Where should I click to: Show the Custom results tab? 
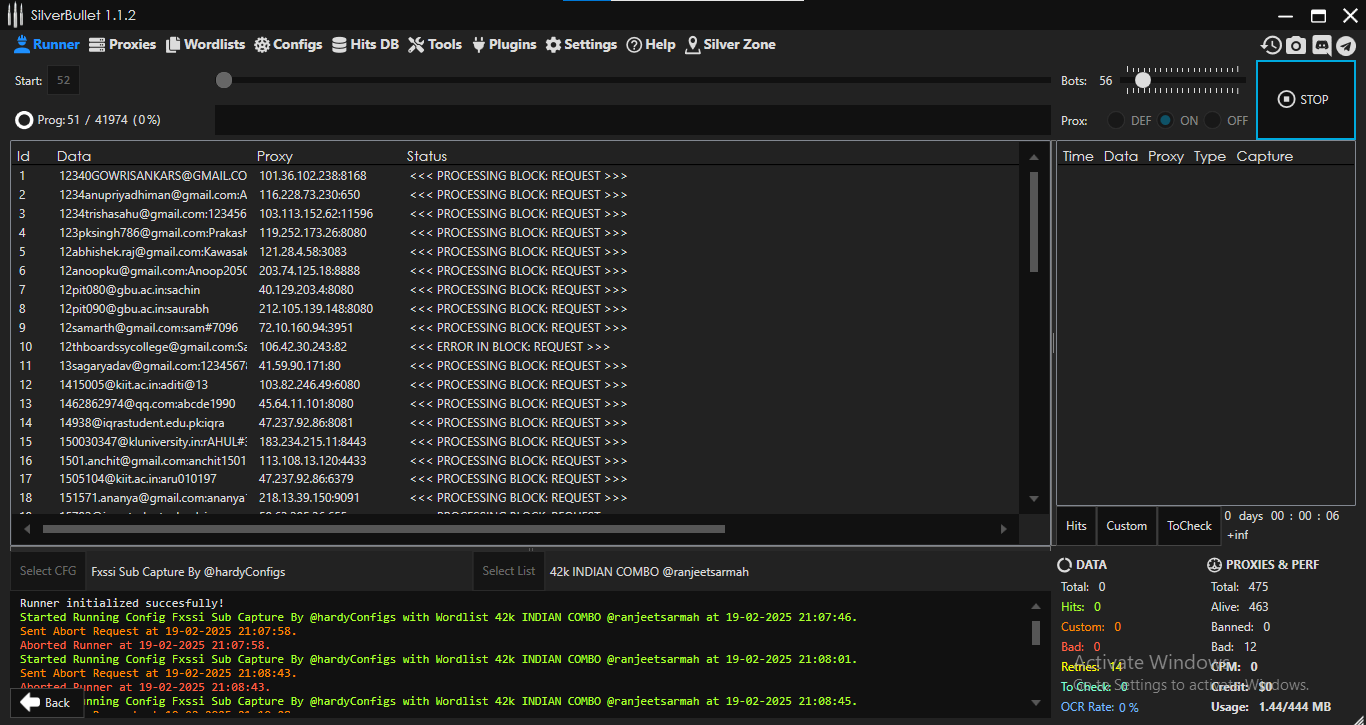click(1127, 526)
